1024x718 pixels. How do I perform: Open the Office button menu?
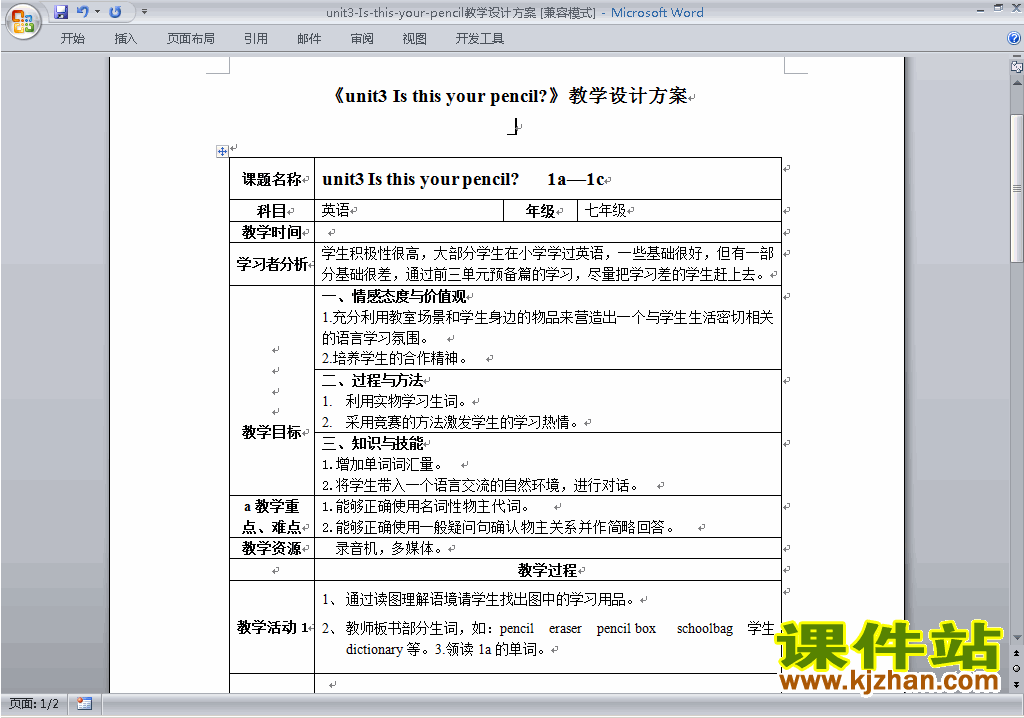pos(23,21)
